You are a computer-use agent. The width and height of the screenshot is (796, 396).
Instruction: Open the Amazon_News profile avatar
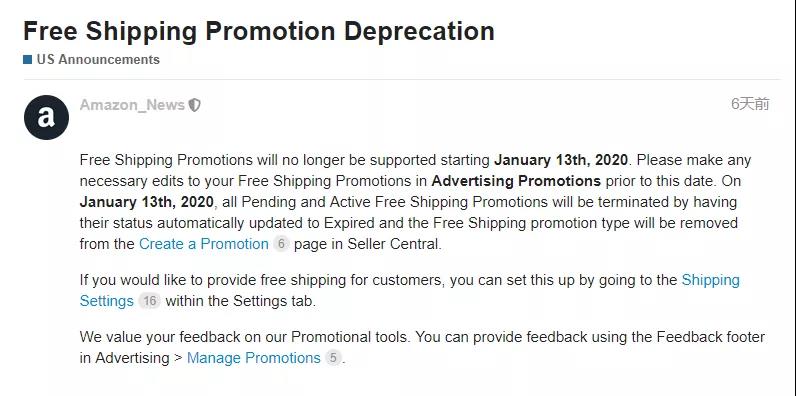click(x=46, y=117)
